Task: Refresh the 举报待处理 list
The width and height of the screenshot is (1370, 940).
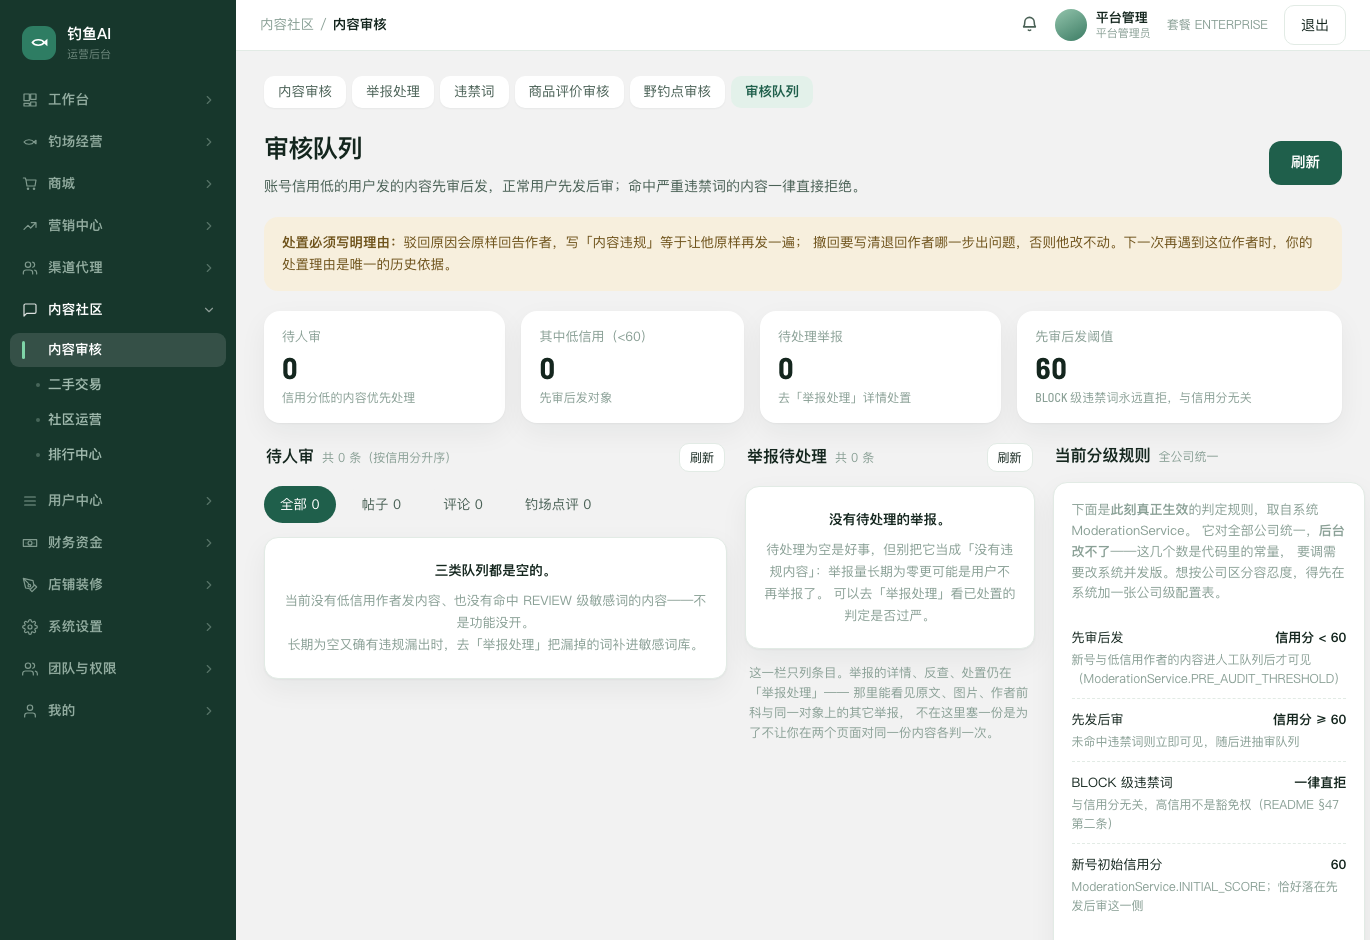Action: point(1010,458)
